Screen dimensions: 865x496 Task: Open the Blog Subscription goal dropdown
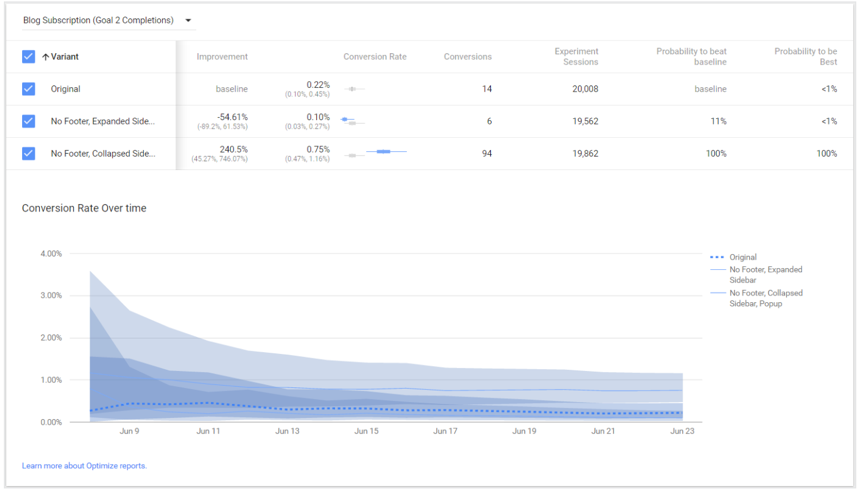tap(98, 20)
